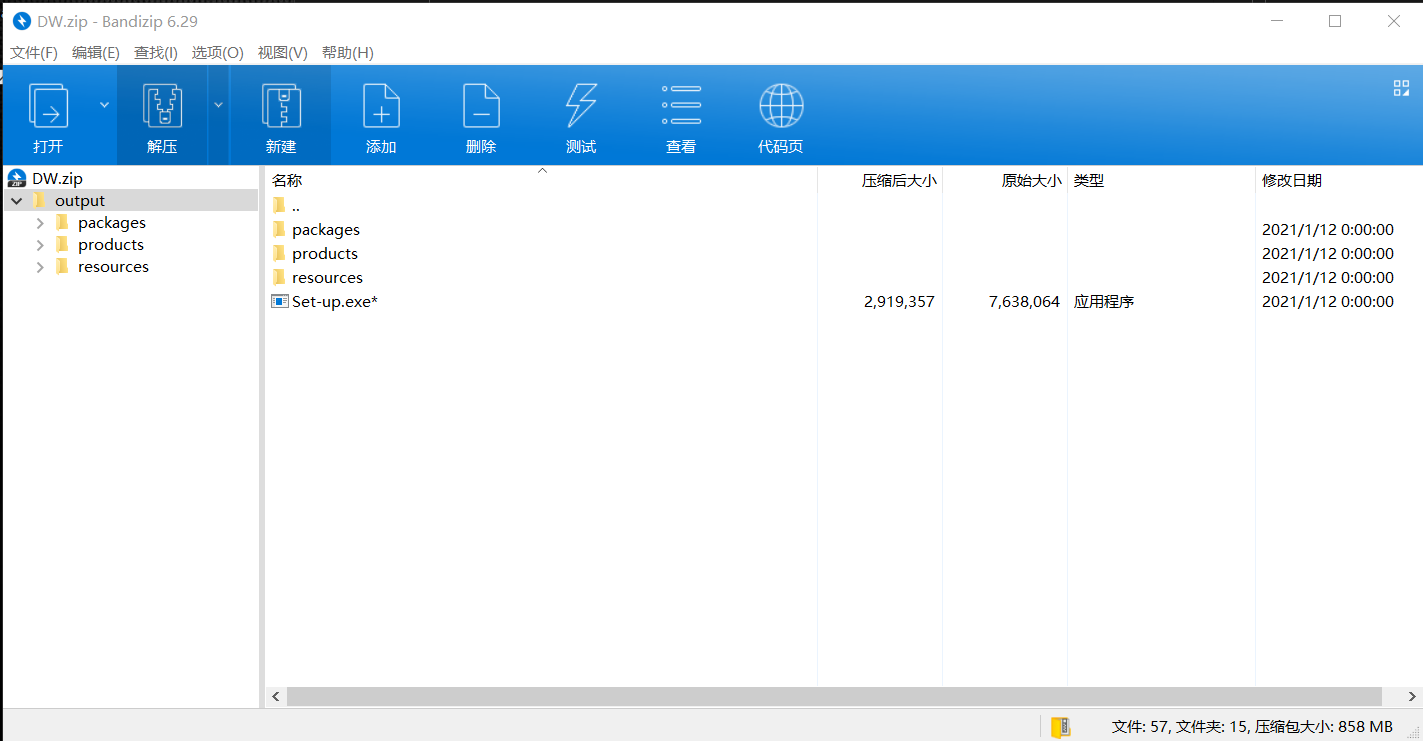The width and height of the screenshot is (1423, 741).
Task: Click the New archive (新建) toolbar icon
Action: 281,105
